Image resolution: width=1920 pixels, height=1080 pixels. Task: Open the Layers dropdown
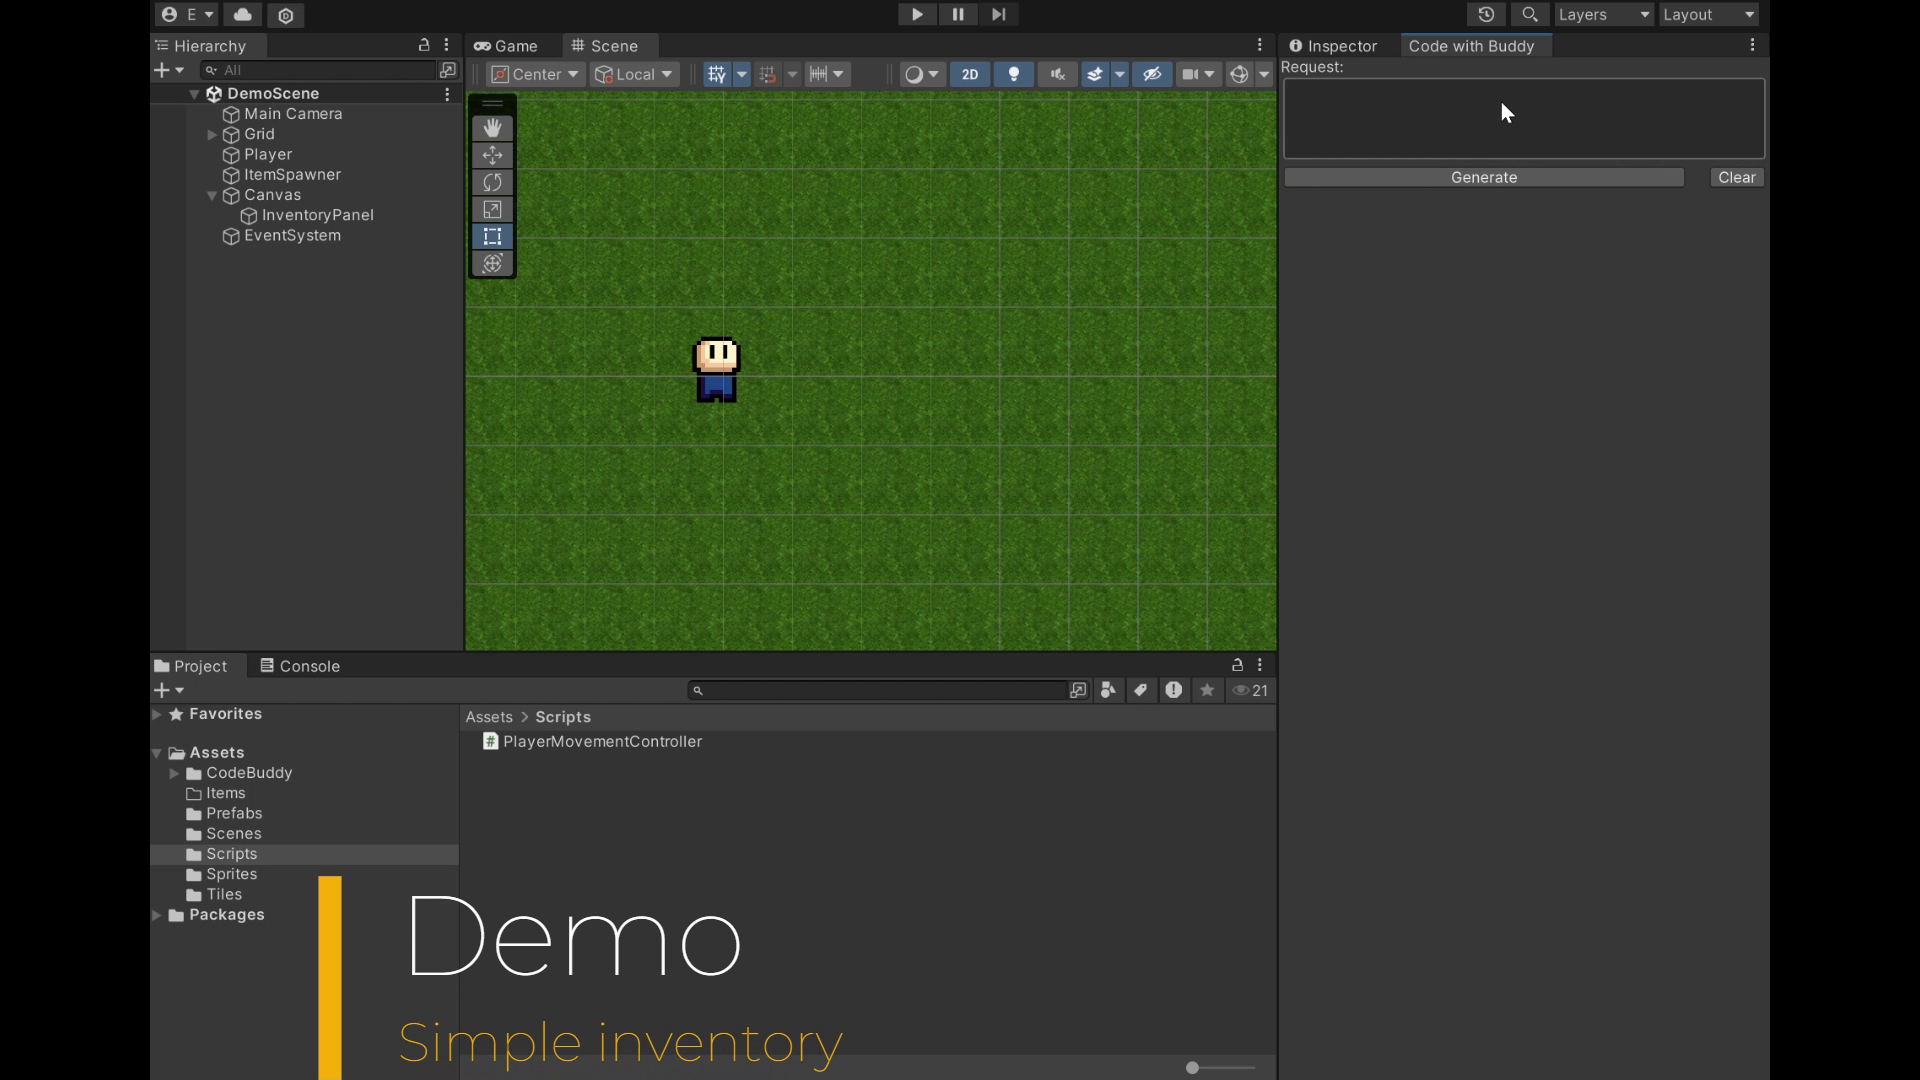tap(1603, 15)
